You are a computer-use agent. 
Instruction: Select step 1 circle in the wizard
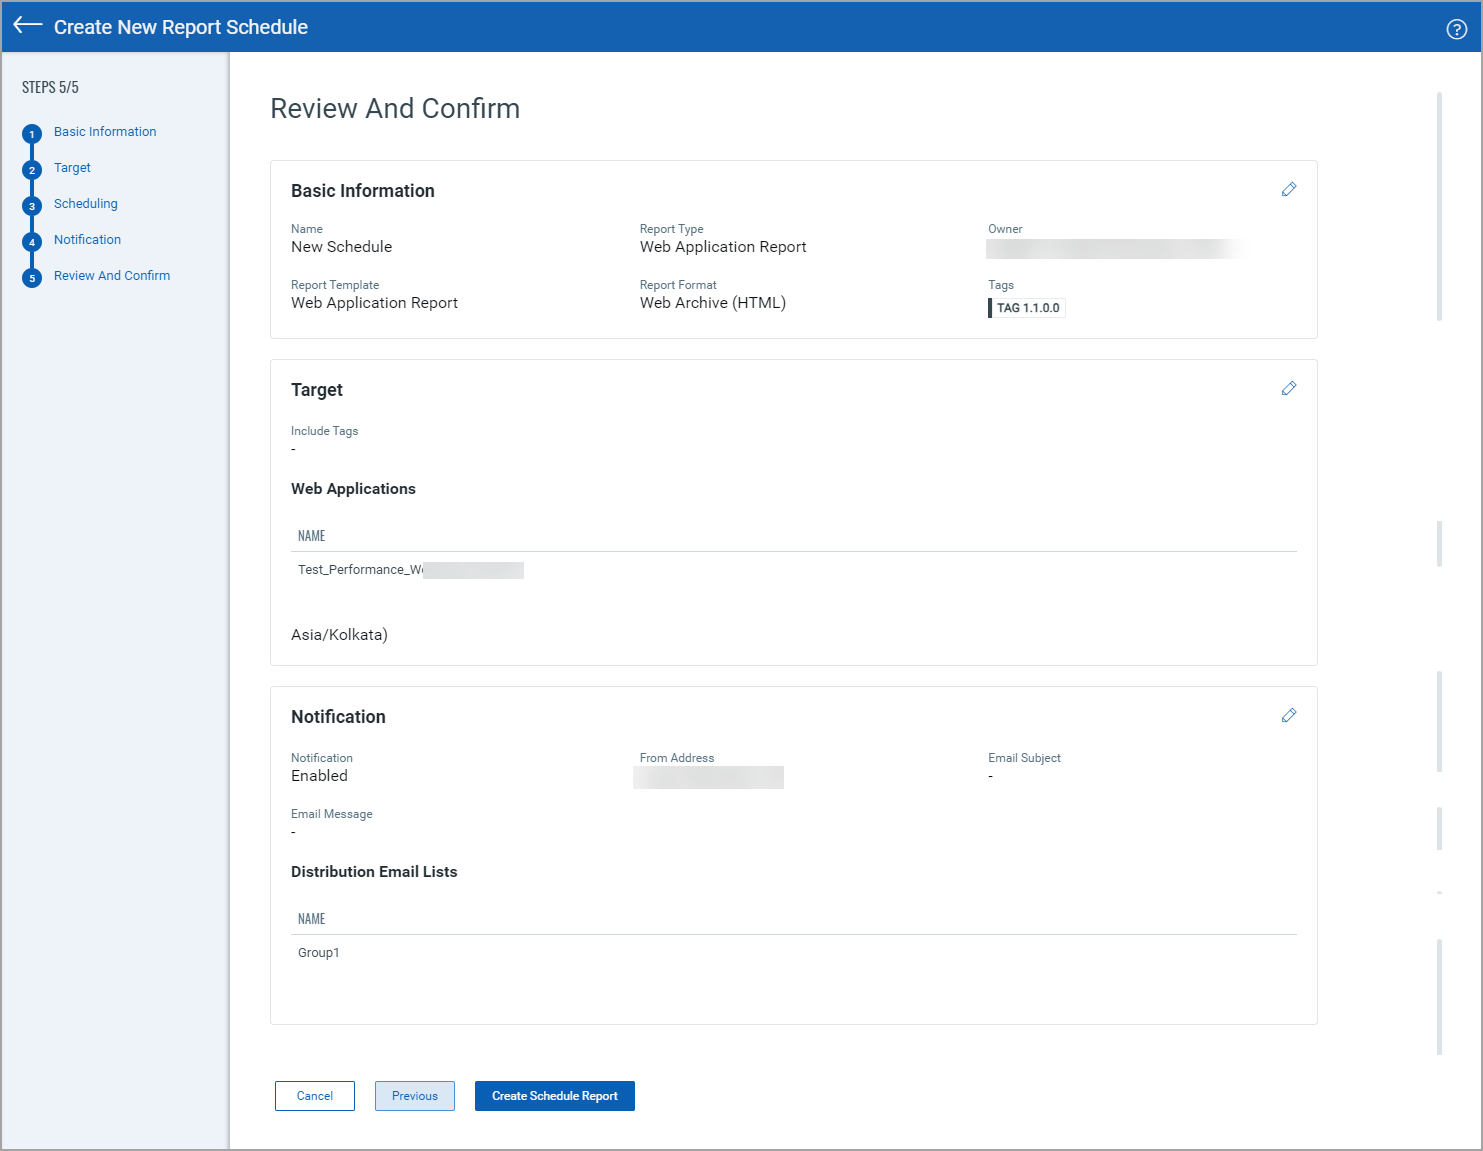(32, 134)
